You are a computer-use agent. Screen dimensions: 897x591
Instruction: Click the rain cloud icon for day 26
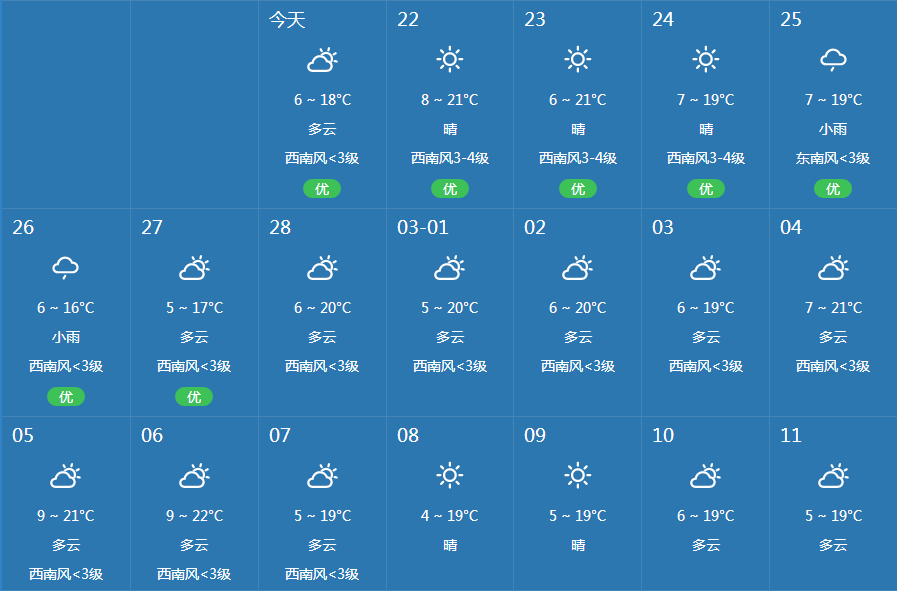66,268
